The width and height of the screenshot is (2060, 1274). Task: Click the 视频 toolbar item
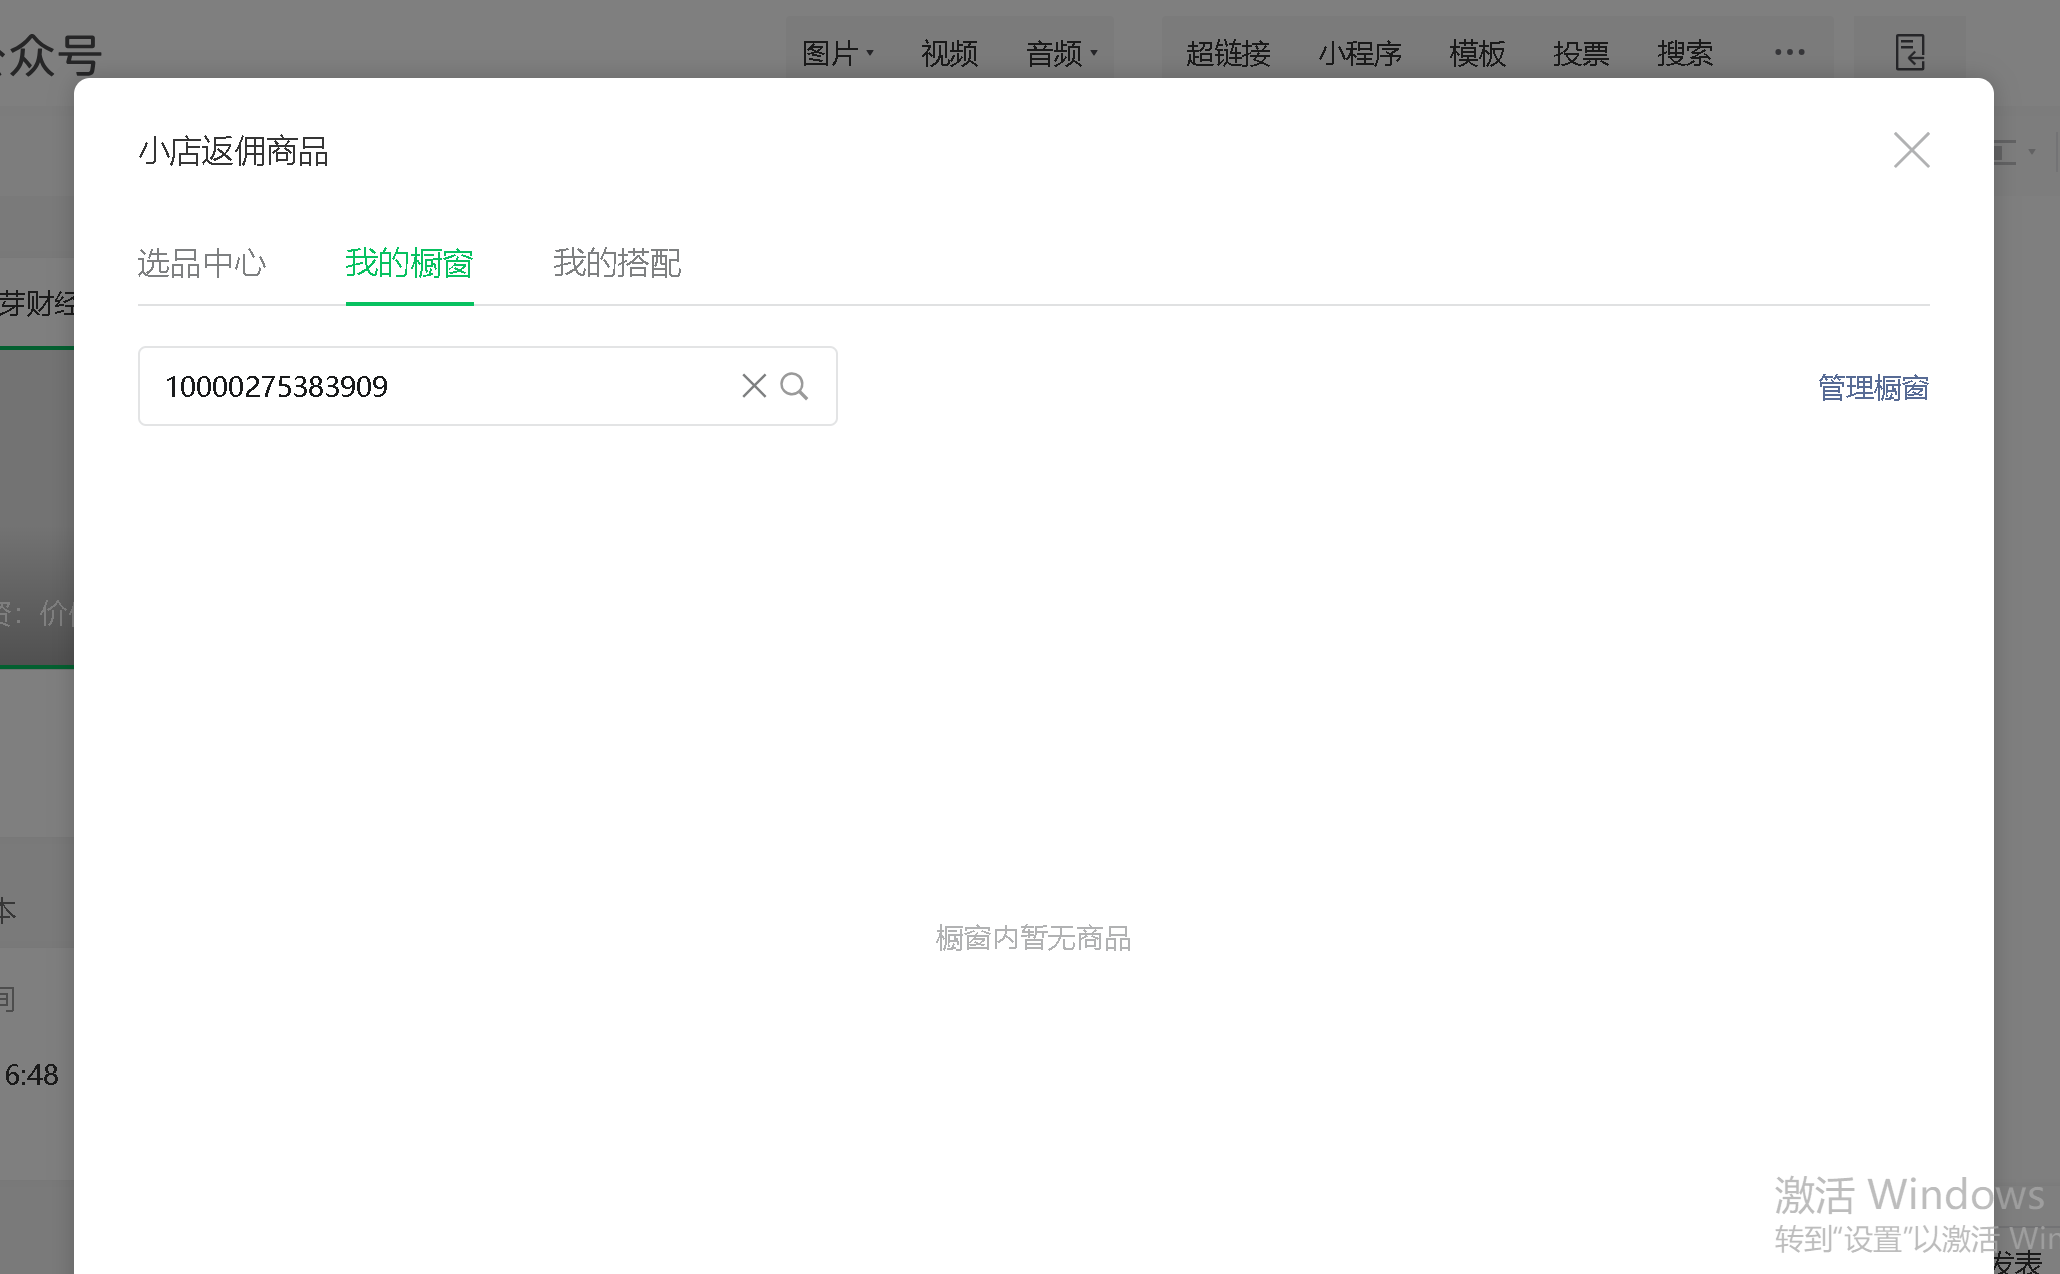tap(949, 53)
